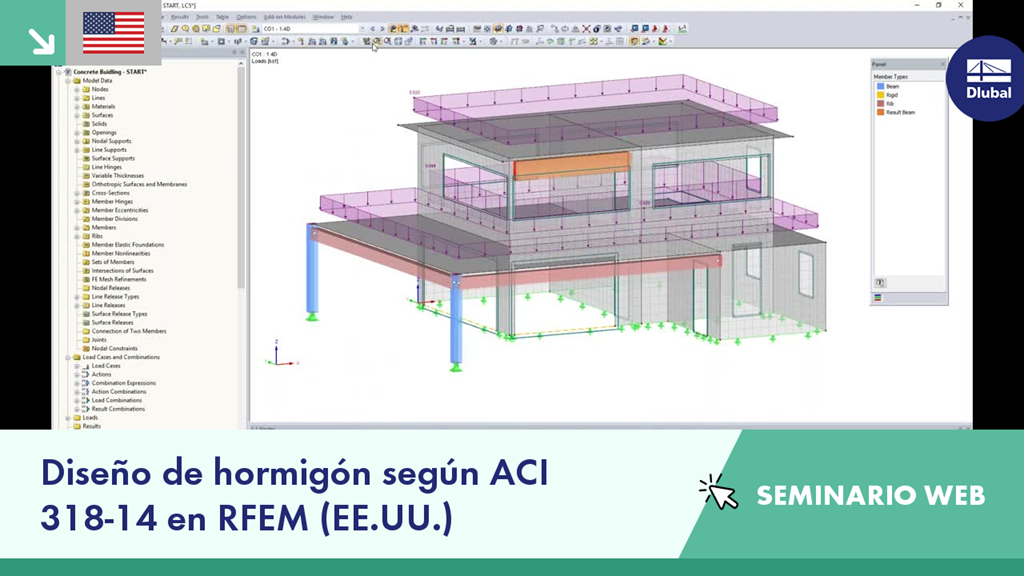Viewport: 1024px width, 576px height.
Task: Click the Load Cases icon in navigator
Action: coord(86,366)
